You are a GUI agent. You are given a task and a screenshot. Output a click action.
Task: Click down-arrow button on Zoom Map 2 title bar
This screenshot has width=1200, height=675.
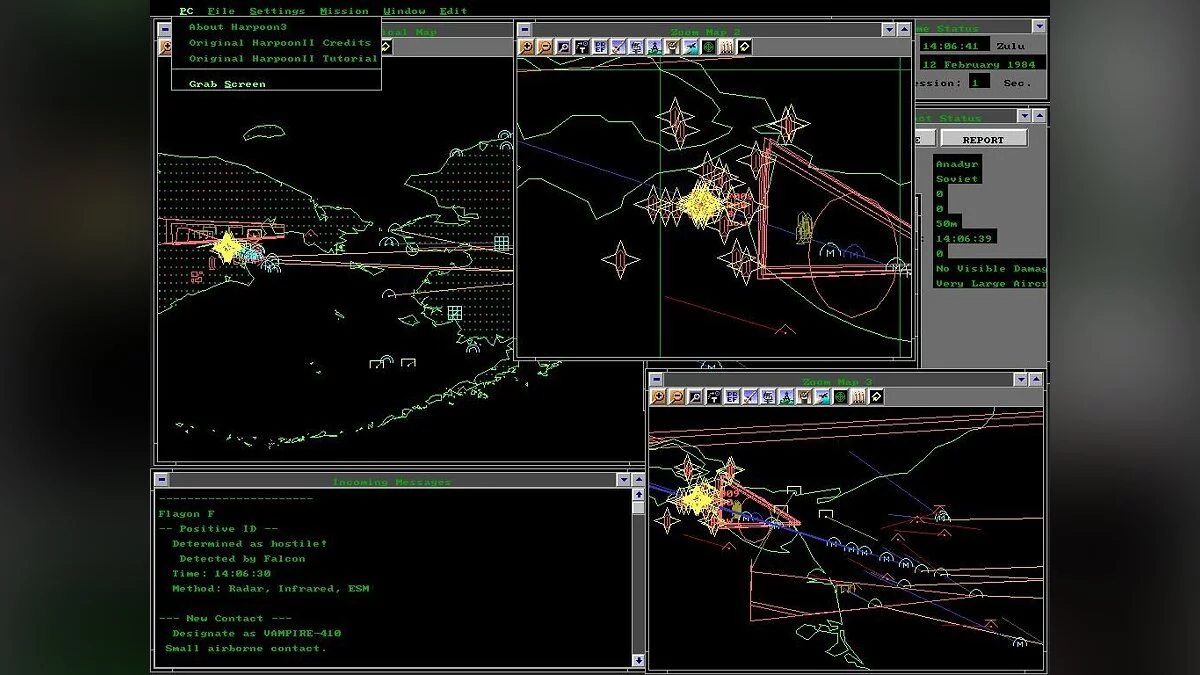pos(888,30)
